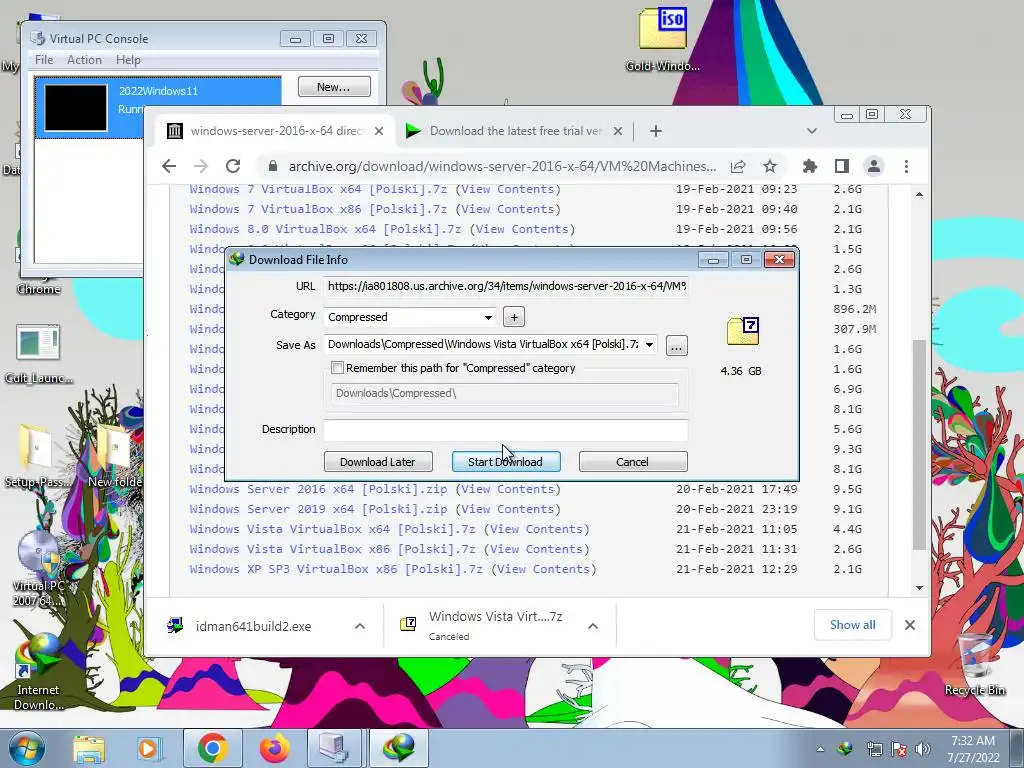Viewport: 1024px width, 768px height.
Task: Open File menu in Virtual PC Console
Action: [x=44, y=60]
